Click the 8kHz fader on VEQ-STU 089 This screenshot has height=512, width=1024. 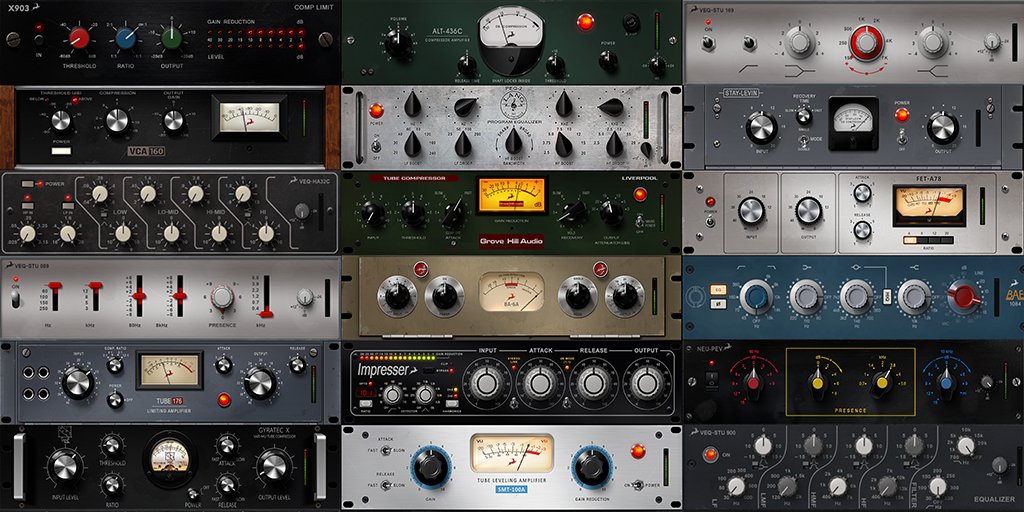(x=179, y=296)
